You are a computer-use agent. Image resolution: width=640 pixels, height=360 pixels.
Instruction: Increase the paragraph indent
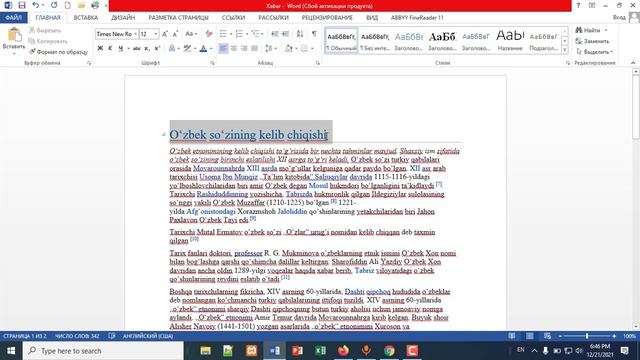285,34
